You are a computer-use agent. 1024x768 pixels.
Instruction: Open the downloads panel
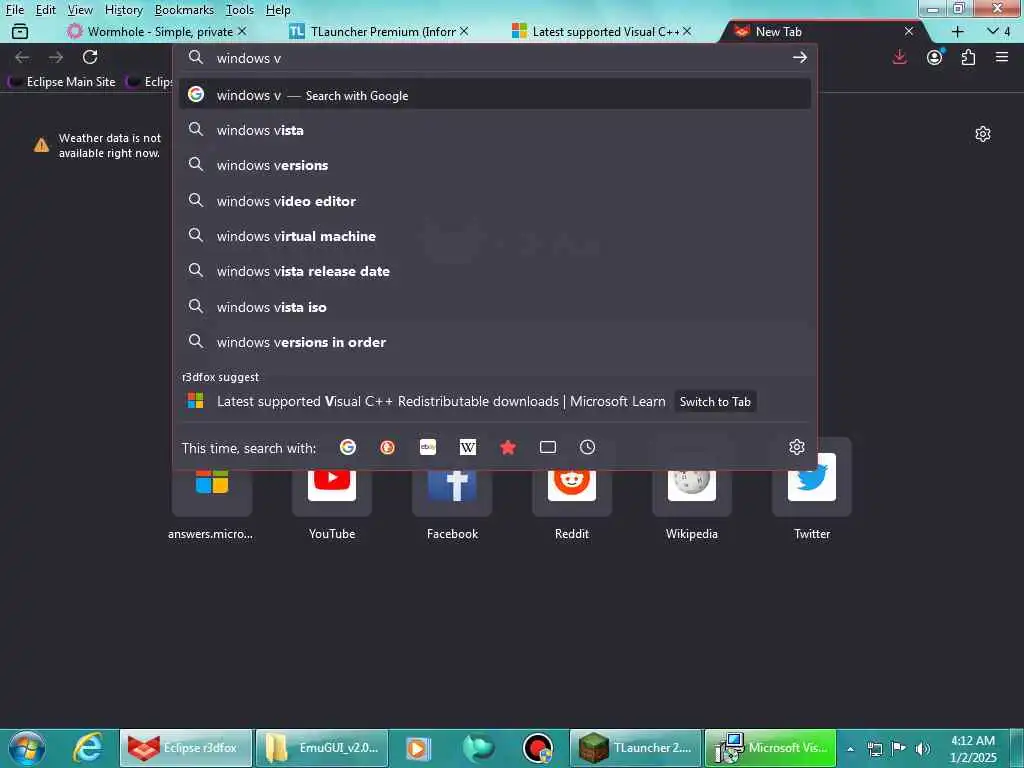pos(899,57)
